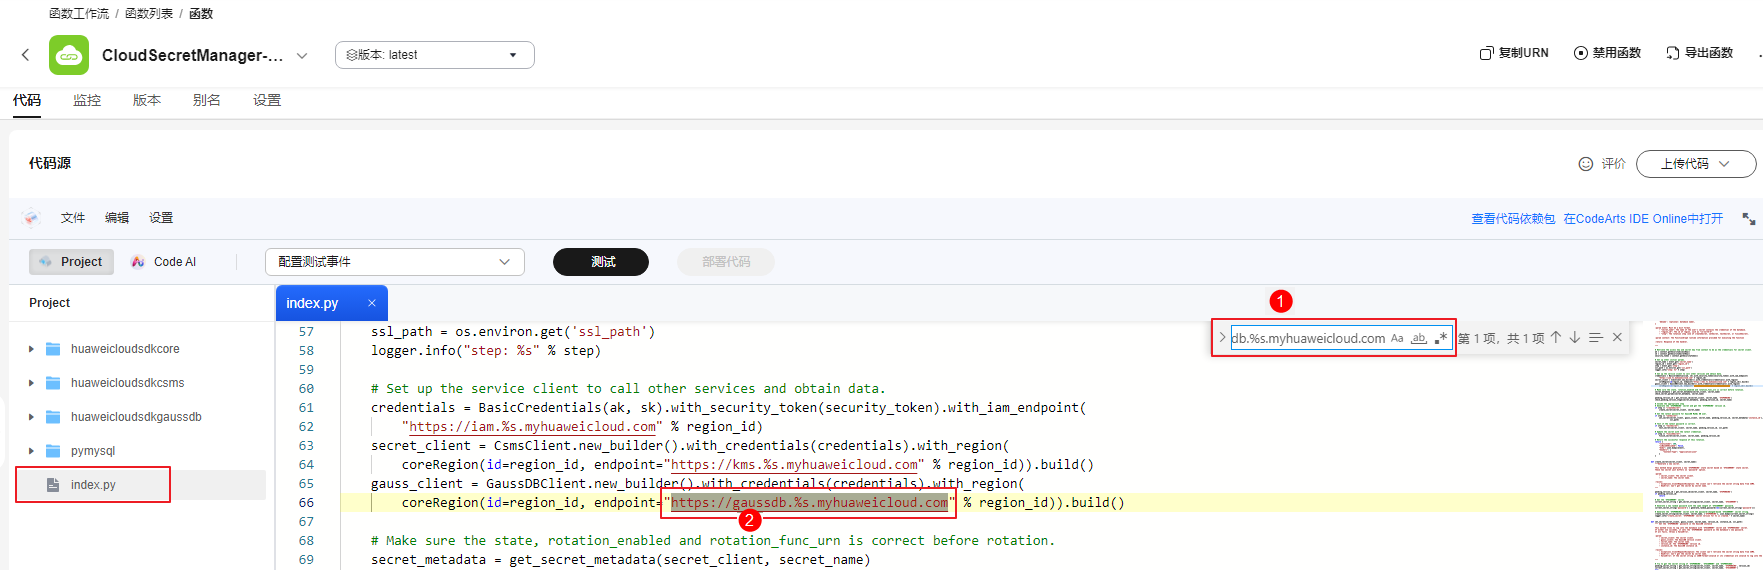Go back using the left arrow icon
1763x570 pixels.
pyautogui.click(x=26, y=55)
